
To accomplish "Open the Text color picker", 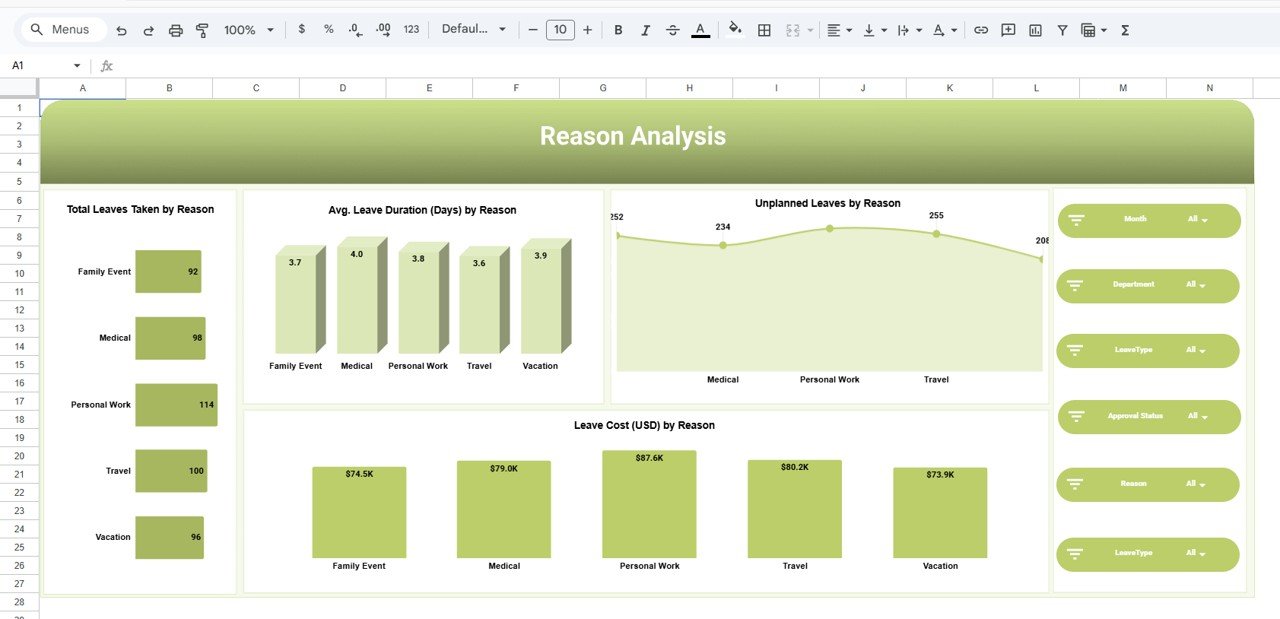I will point(700,29).
